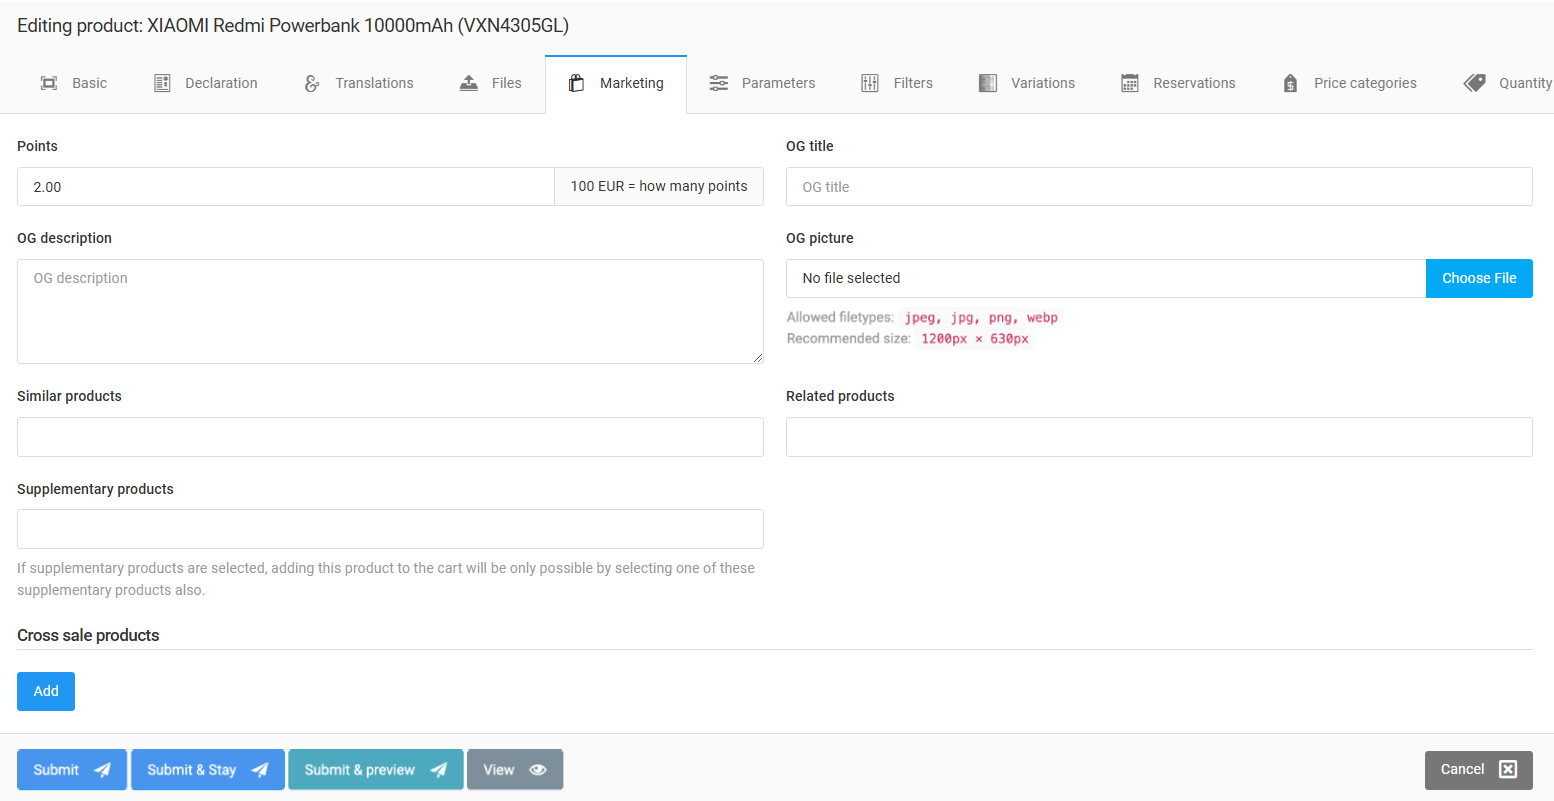Cancel editing the product
Viewport: 1554px width, 801px height.
(1478, 770)
